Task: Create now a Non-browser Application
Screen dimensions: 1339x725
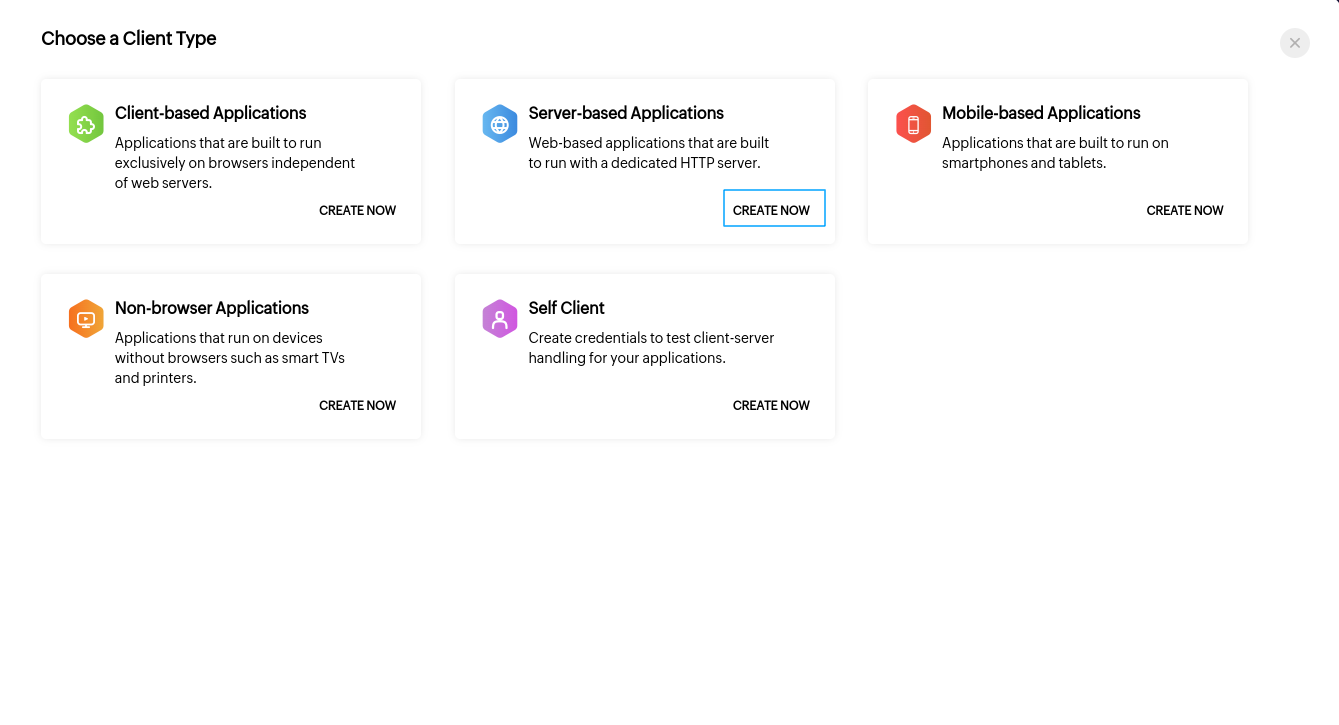Action: (x=357, y=405)
